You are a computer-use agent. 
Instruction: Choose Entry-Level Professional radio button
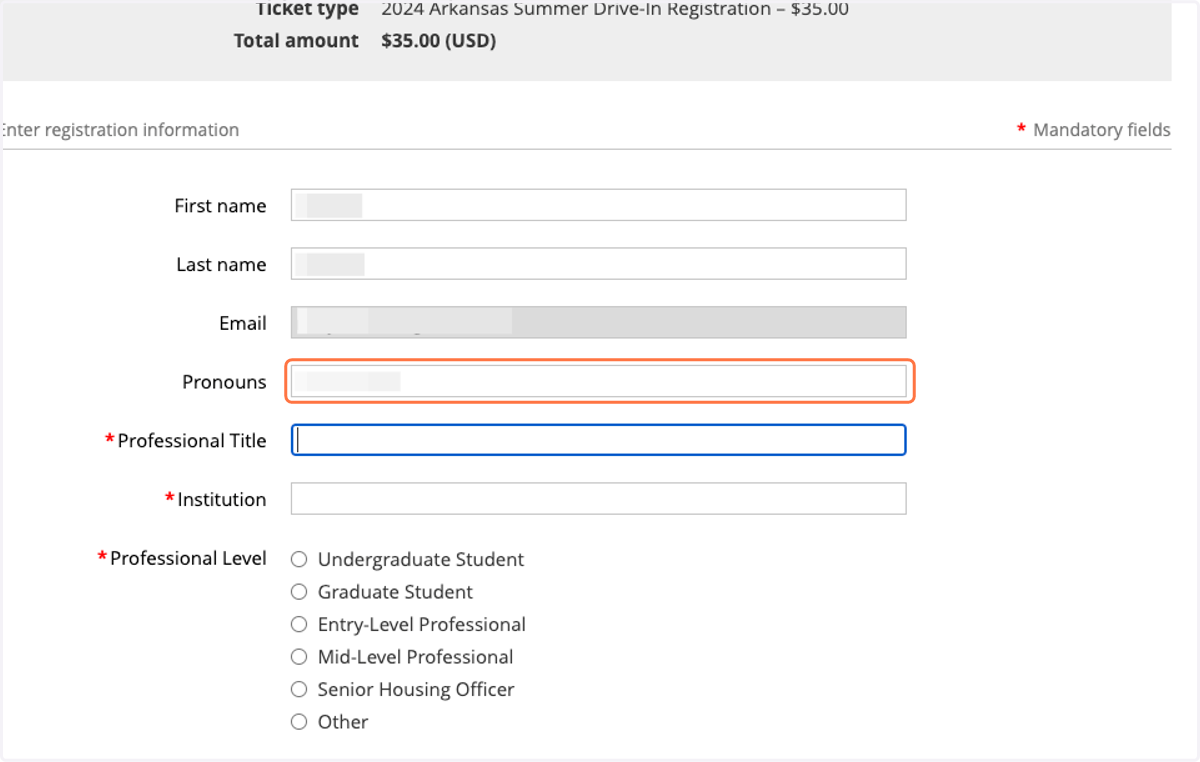pyautogui.click(x=299, y=624)
